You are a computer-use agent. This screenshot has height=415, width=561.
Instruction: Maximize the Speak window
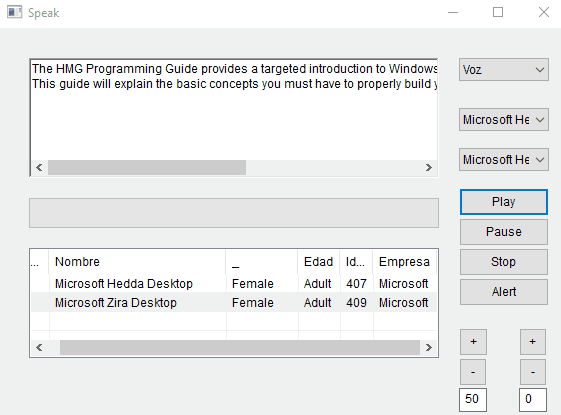(x=498, y=12)
